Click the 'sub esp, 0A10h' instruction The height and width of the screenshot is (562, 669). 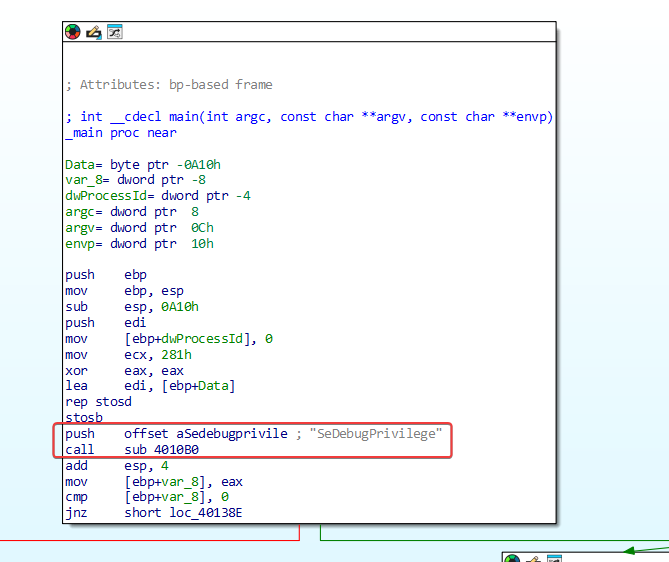tap(132, 307)
